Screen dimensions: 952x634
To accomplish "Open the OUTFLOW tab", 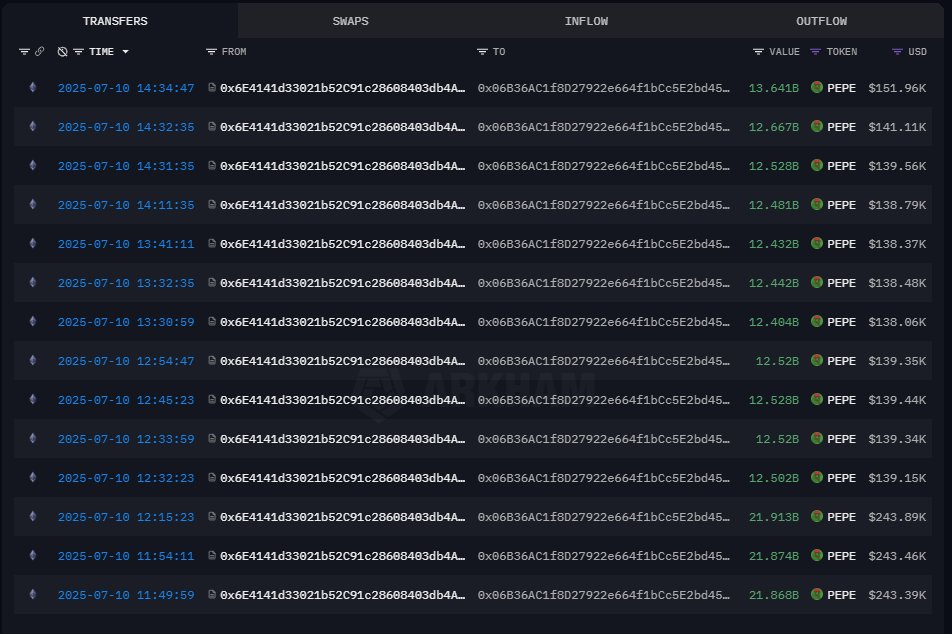I will (x=821, y=21).
